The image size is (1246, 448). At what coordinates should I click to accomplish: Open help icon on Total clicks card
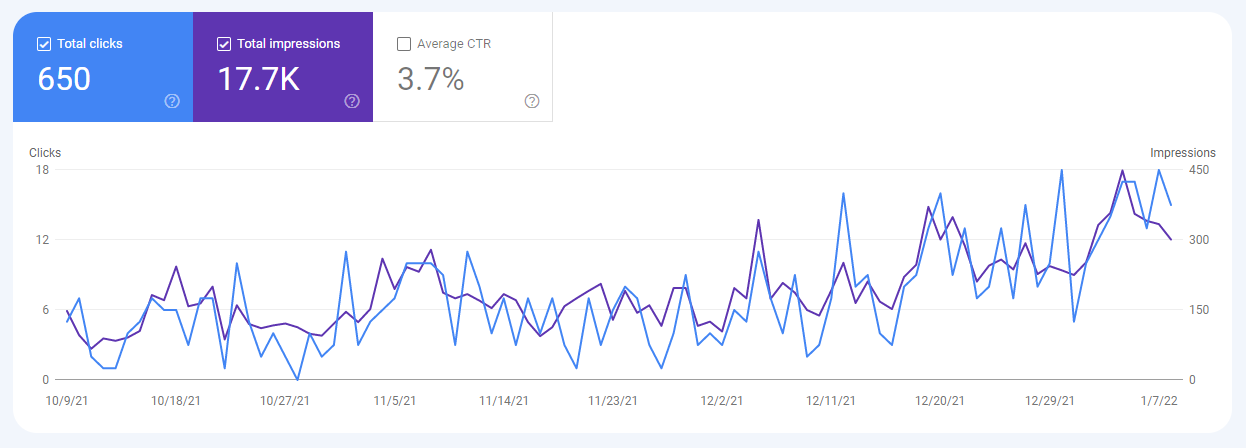click(x=172, y=101)
